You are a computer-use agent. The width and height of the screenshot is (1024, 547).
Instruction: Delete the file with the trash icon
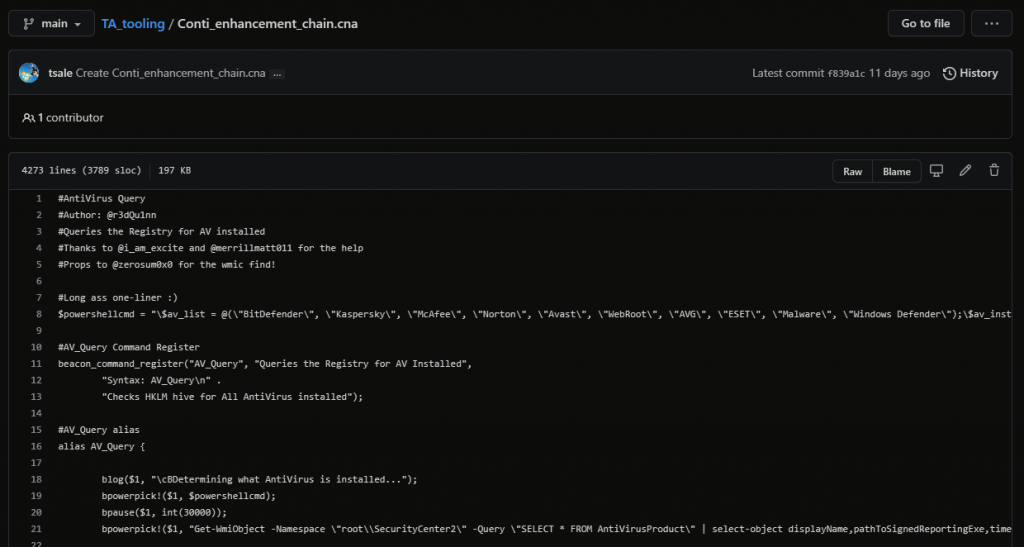[x=994, y=171]
